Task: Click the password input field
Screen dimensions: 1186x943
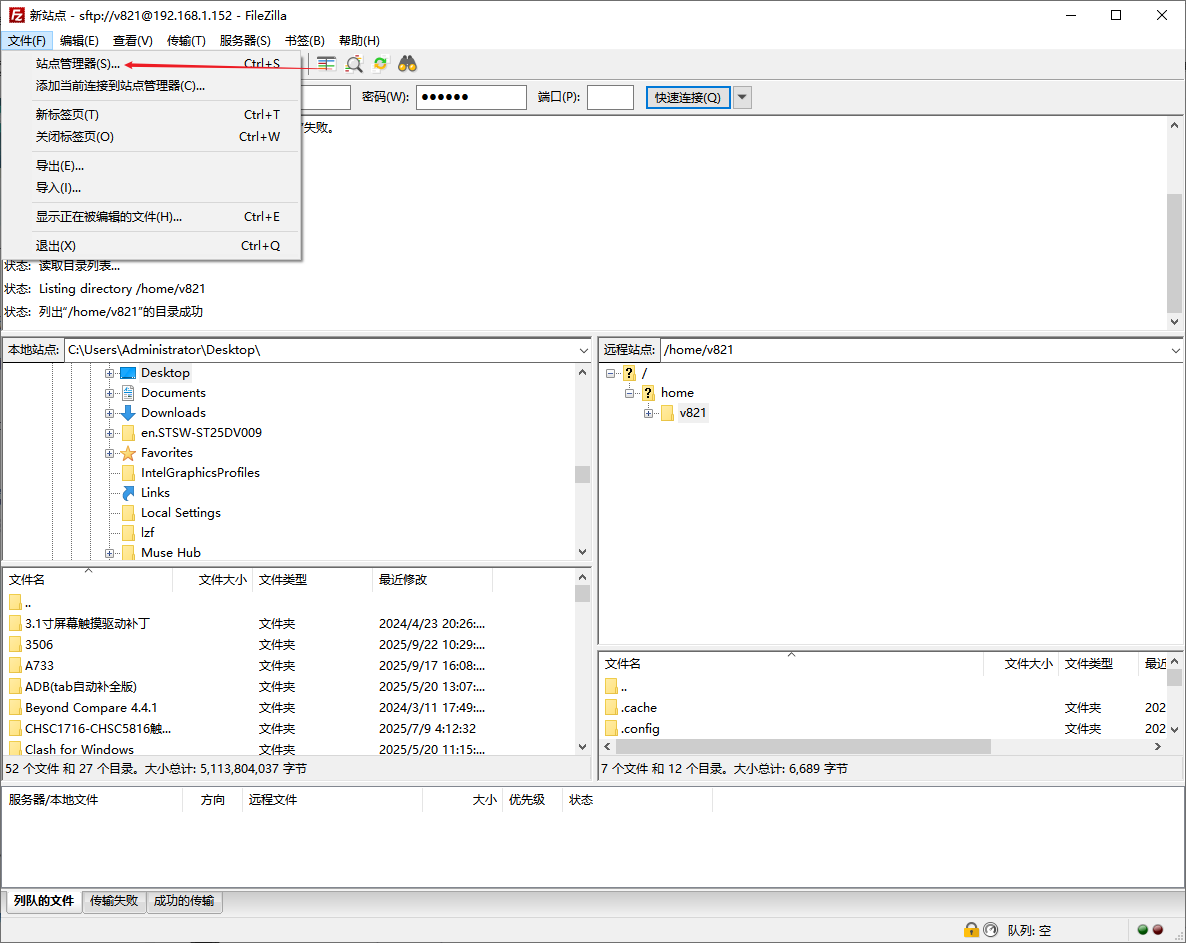Action: coord(471,98)
